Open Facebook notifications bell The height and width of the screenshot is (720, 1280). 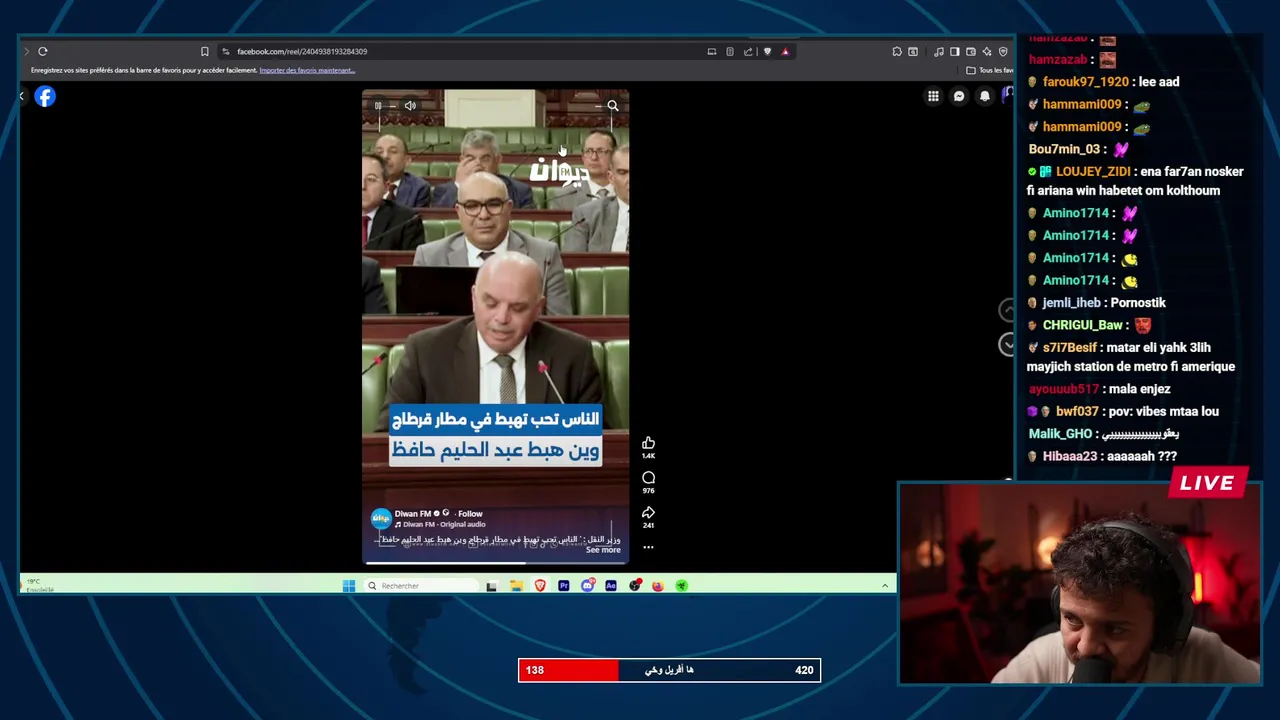tap(985, 96)
